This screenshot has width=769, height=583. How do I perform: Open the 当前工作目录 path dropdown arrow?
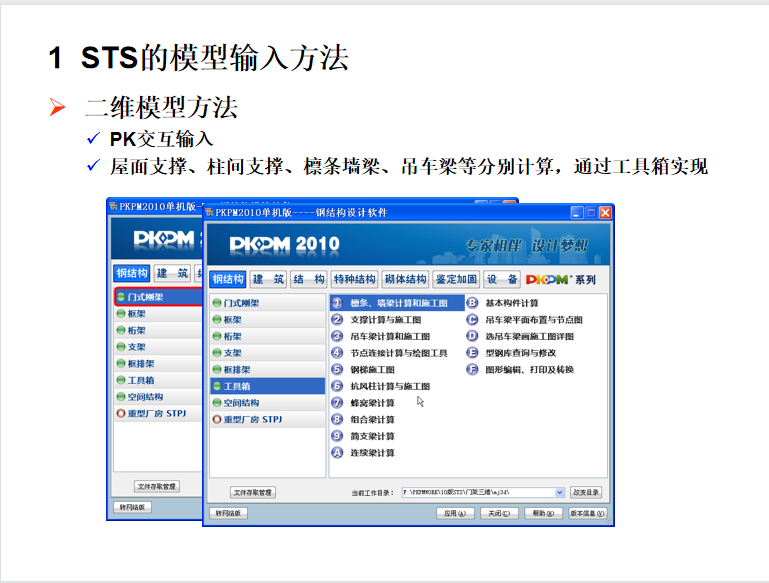[559, 492]
